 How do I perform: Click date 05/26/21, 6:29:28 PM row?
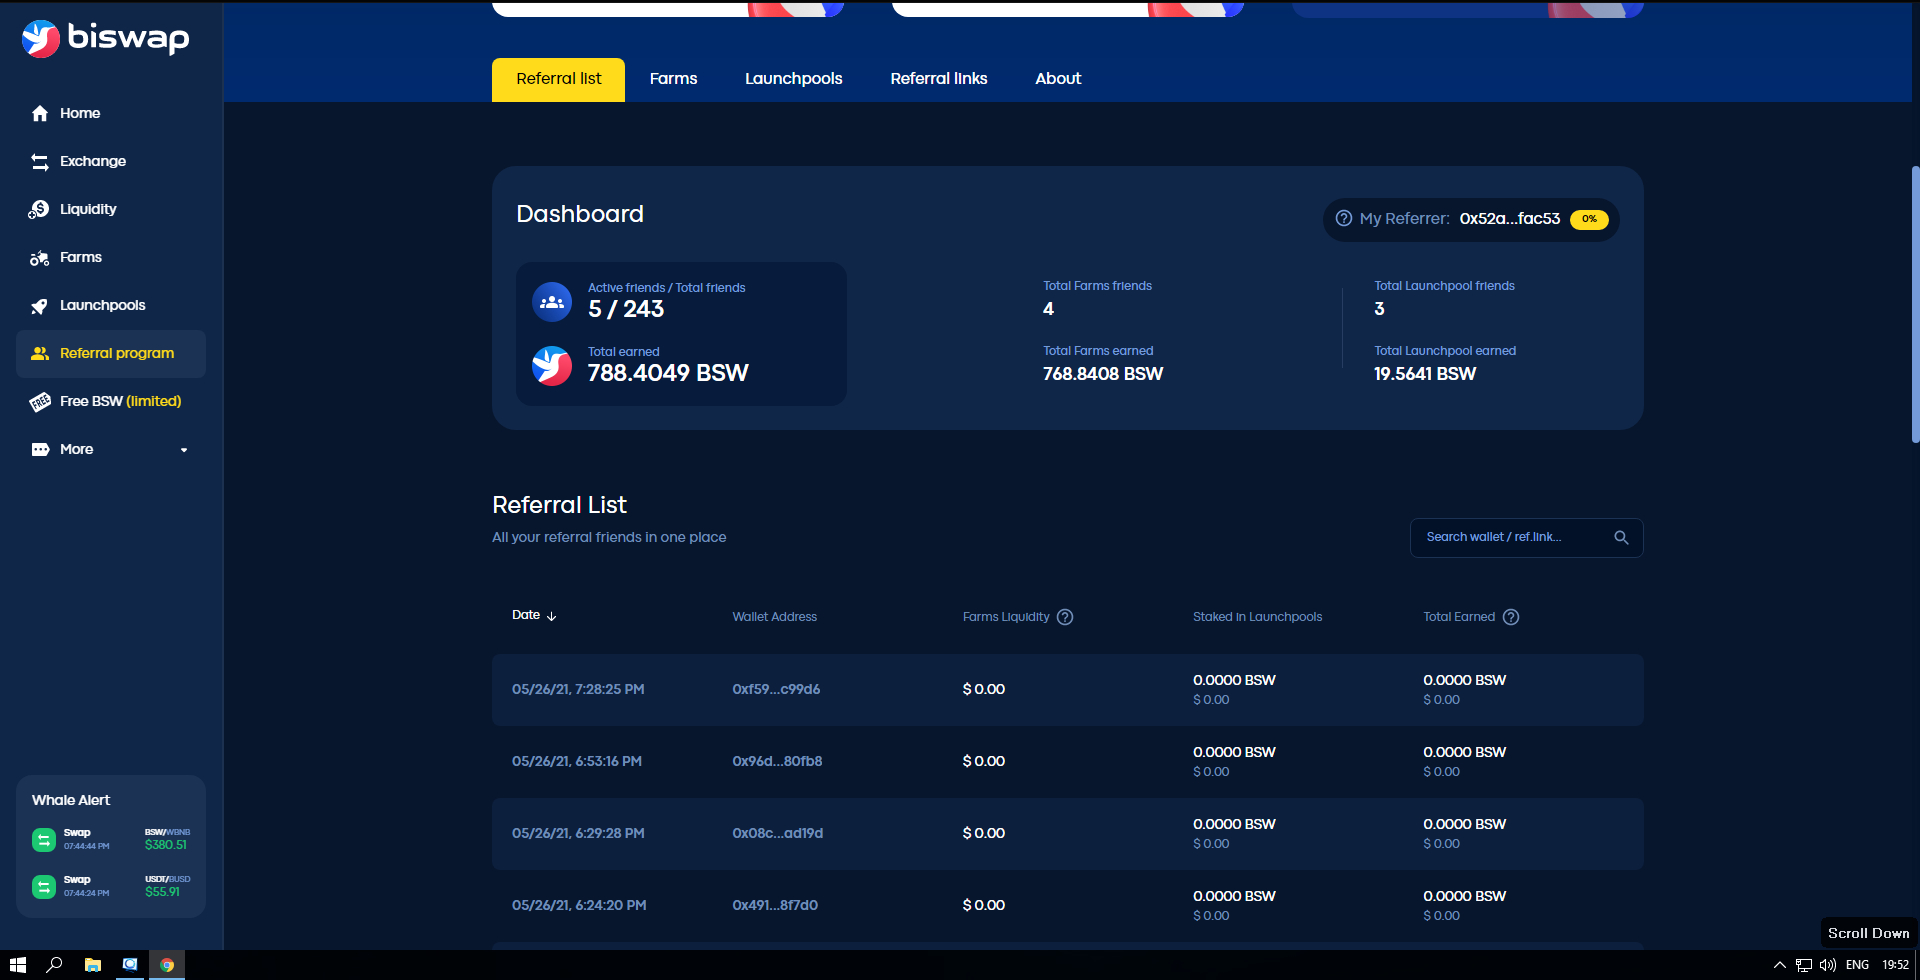pos(578,833)
